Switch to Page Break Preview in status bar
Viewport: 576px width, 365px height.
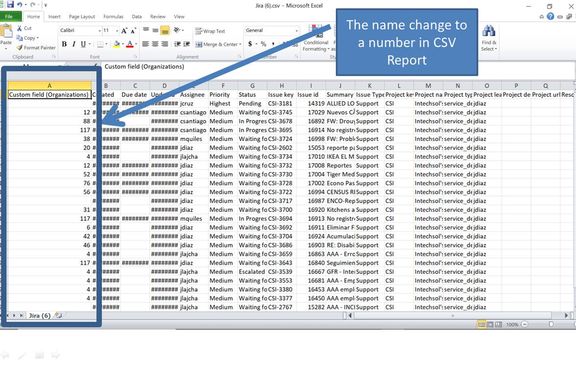click(498, 325)
